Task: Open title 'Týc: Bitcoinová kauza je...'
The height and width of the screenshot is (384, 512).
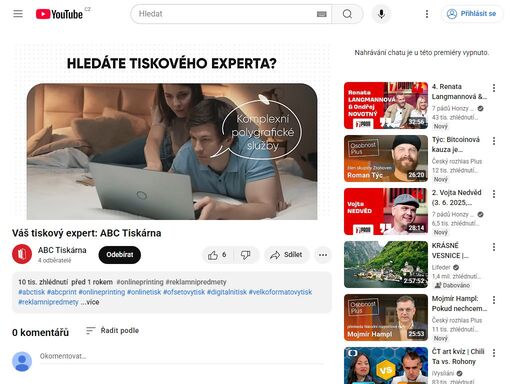Action: [456, 145]
